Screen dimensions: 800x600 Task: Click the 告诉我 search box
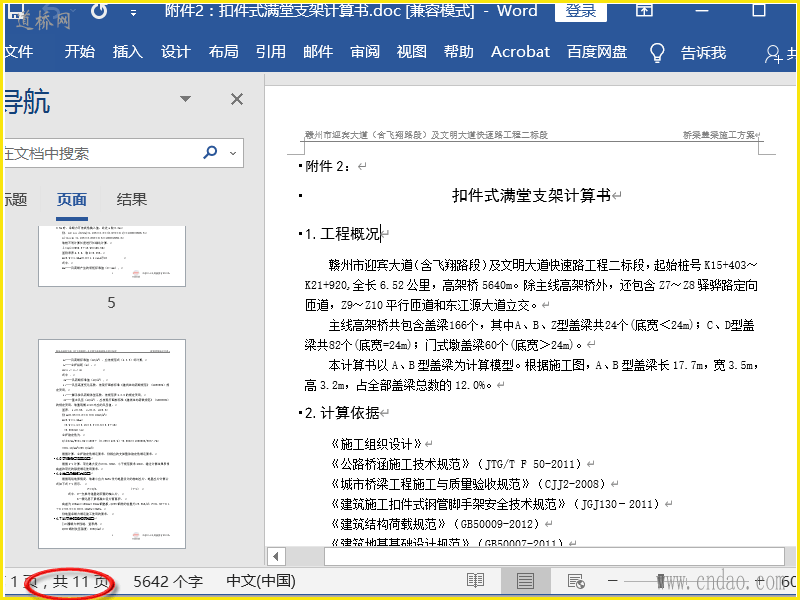click(703, 53)
